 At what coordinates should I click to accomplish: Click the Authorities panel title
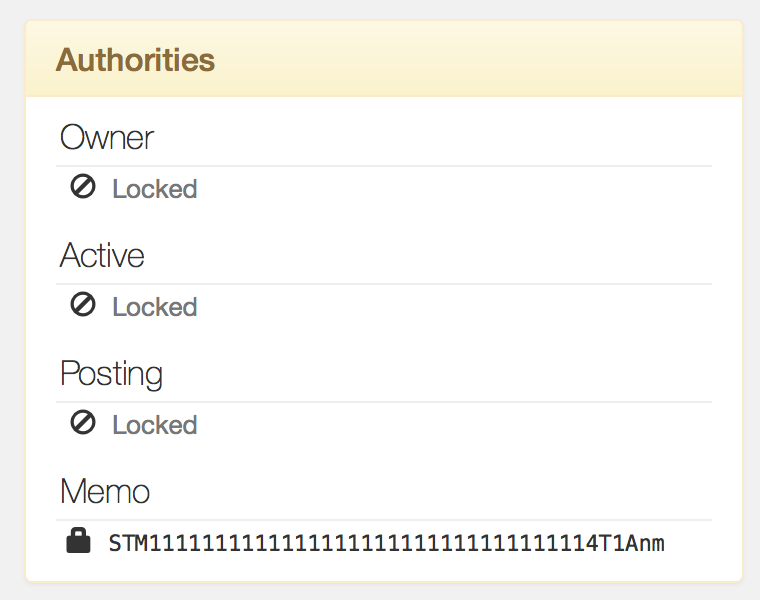coord(135,60)
